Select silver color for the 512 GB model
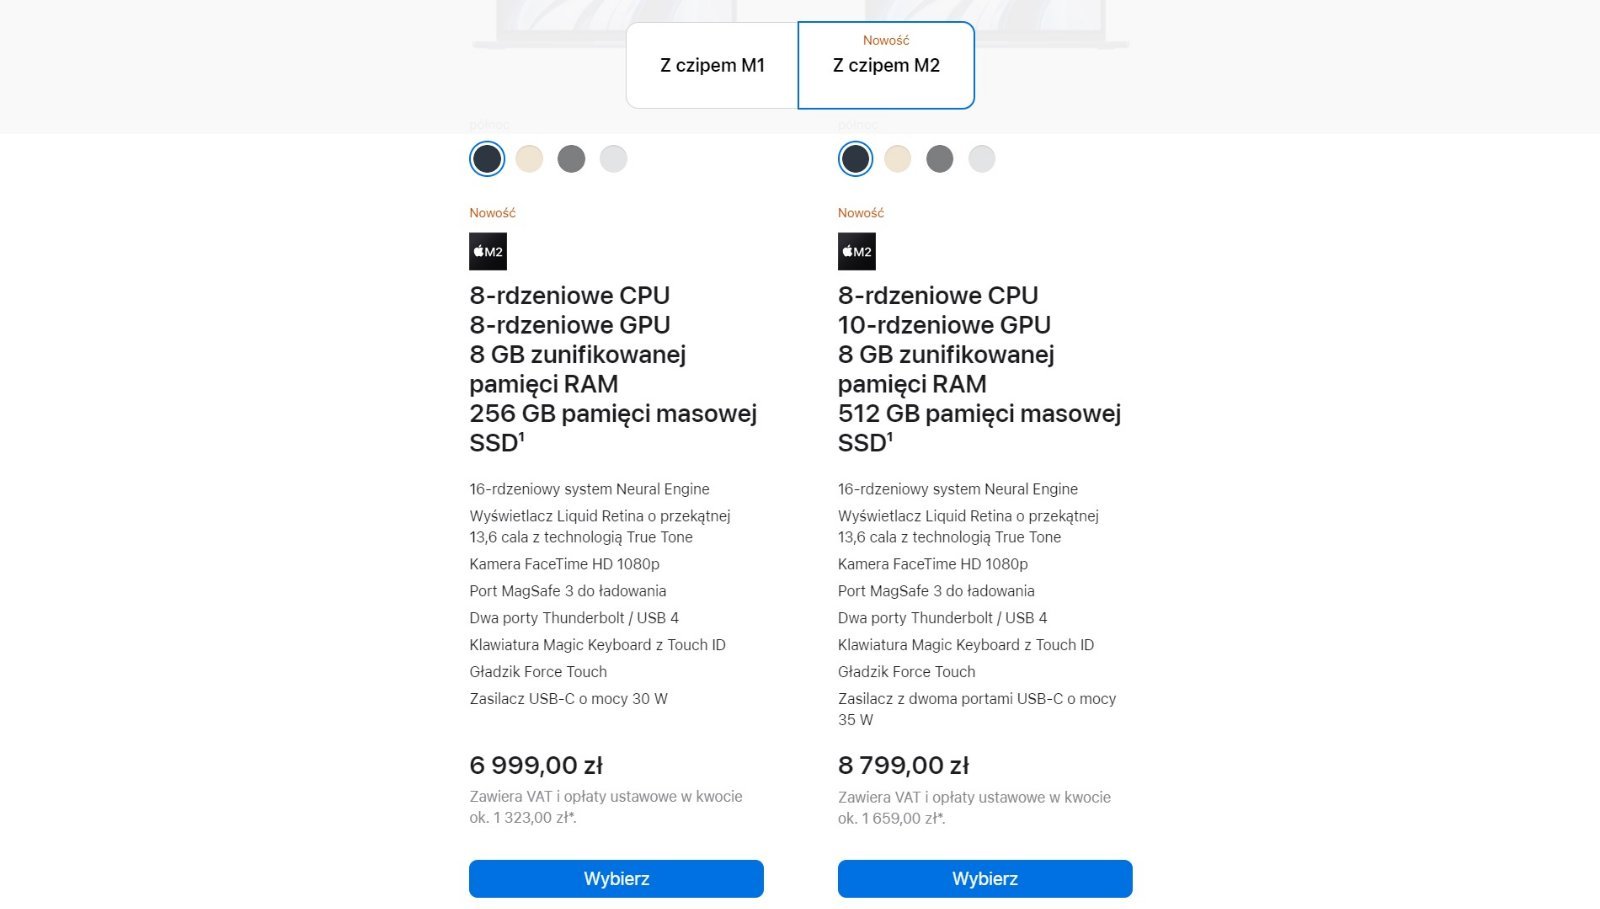 pyautogui.click(x=981, y=159)
